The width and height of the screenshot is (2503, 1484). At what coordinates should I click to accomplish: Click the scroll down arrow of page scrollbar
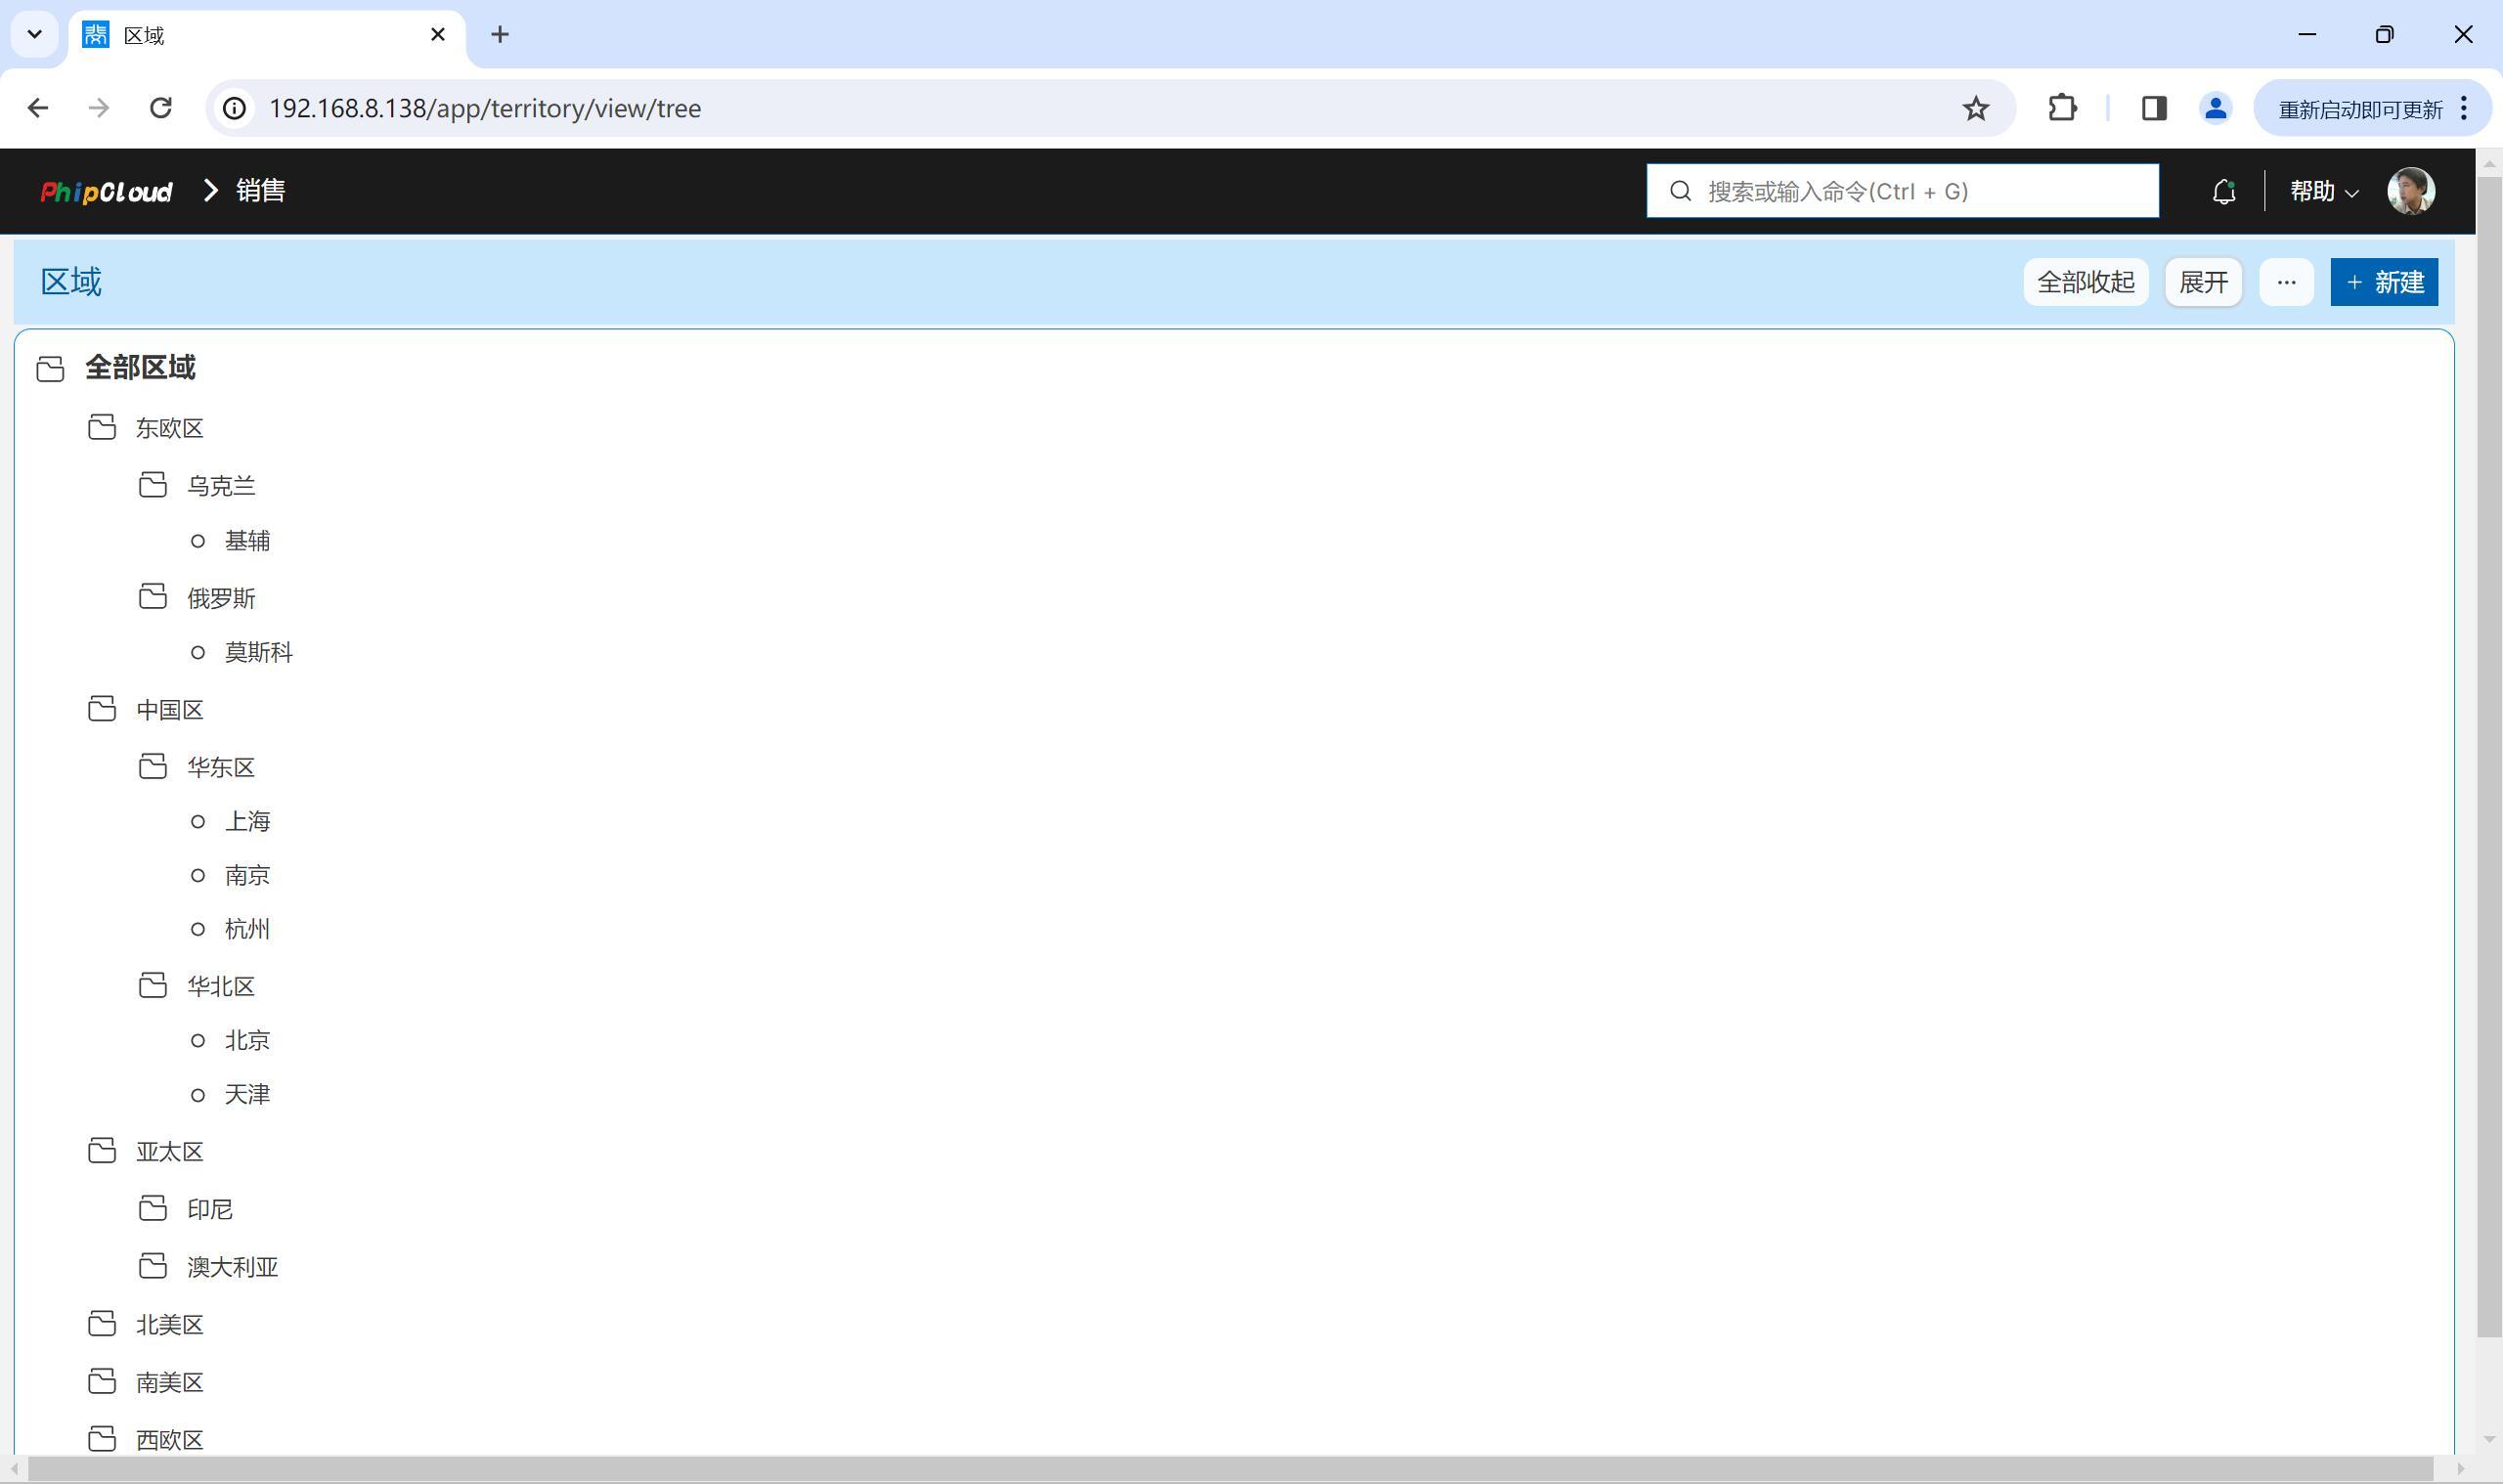(x=2489, y=1440)
